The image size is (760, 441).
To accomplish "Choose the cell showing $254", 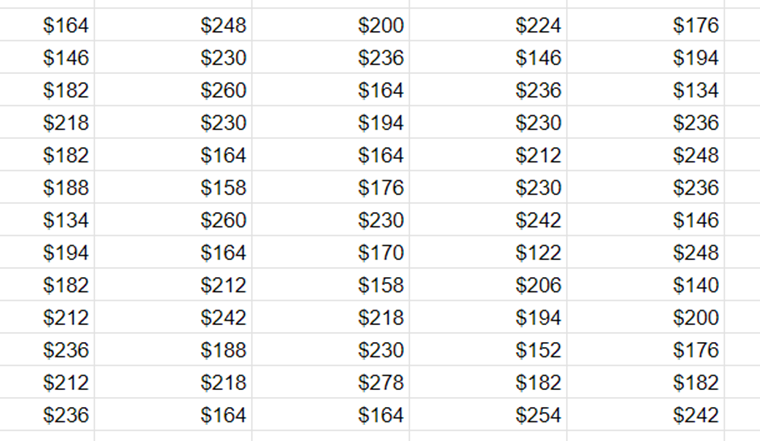I will [488, 414].
